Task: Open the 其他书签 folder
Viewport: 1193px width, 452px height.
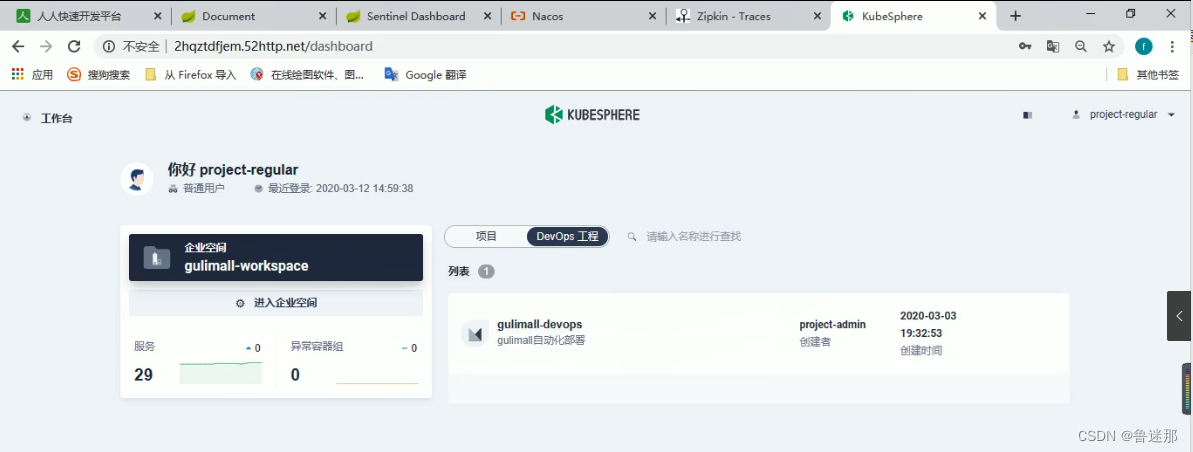Action: point(1148,75)
